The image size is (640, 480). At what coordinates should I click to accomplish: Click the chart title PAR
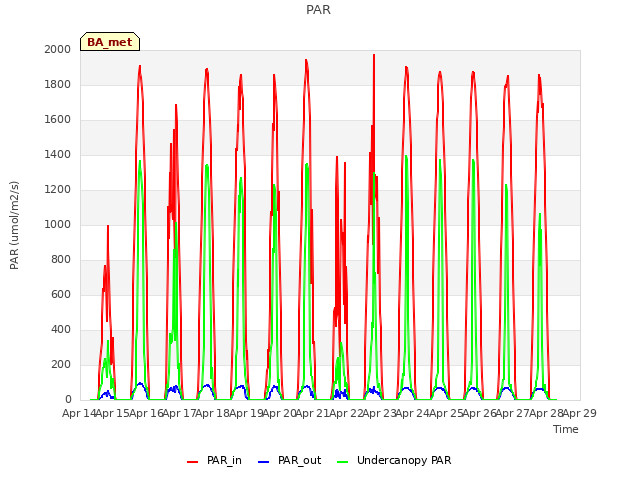pyautogui.click(x=318, y=10)
